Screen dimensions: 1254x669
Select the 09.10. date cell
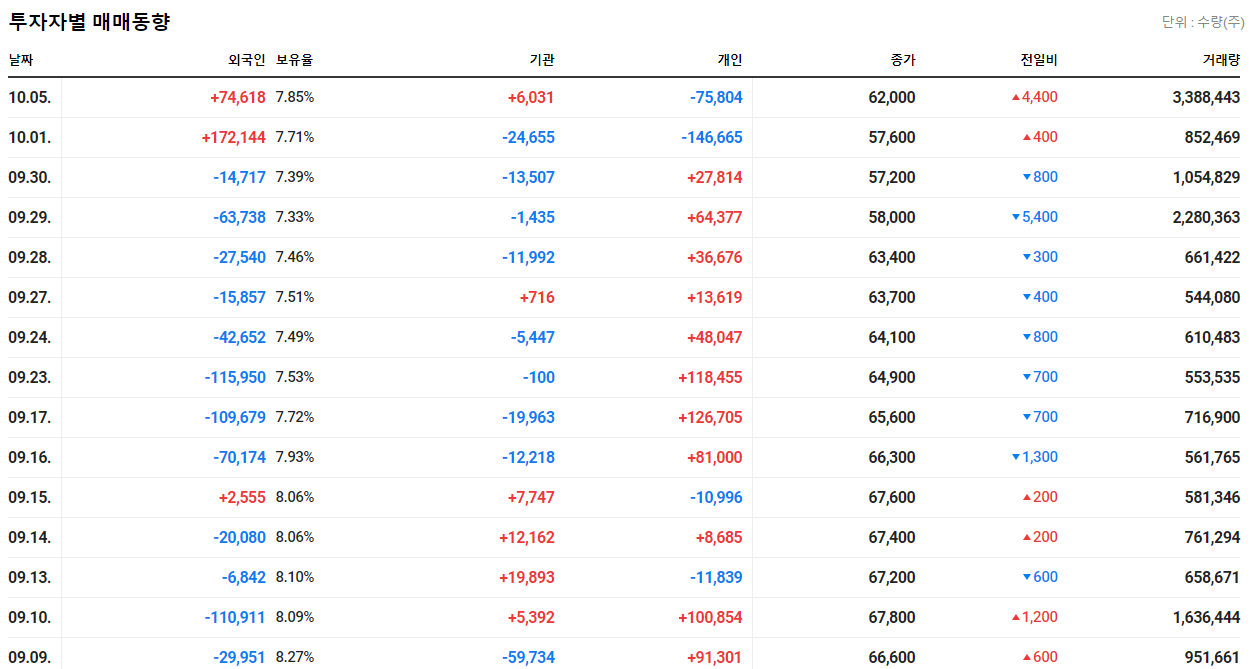30,617
